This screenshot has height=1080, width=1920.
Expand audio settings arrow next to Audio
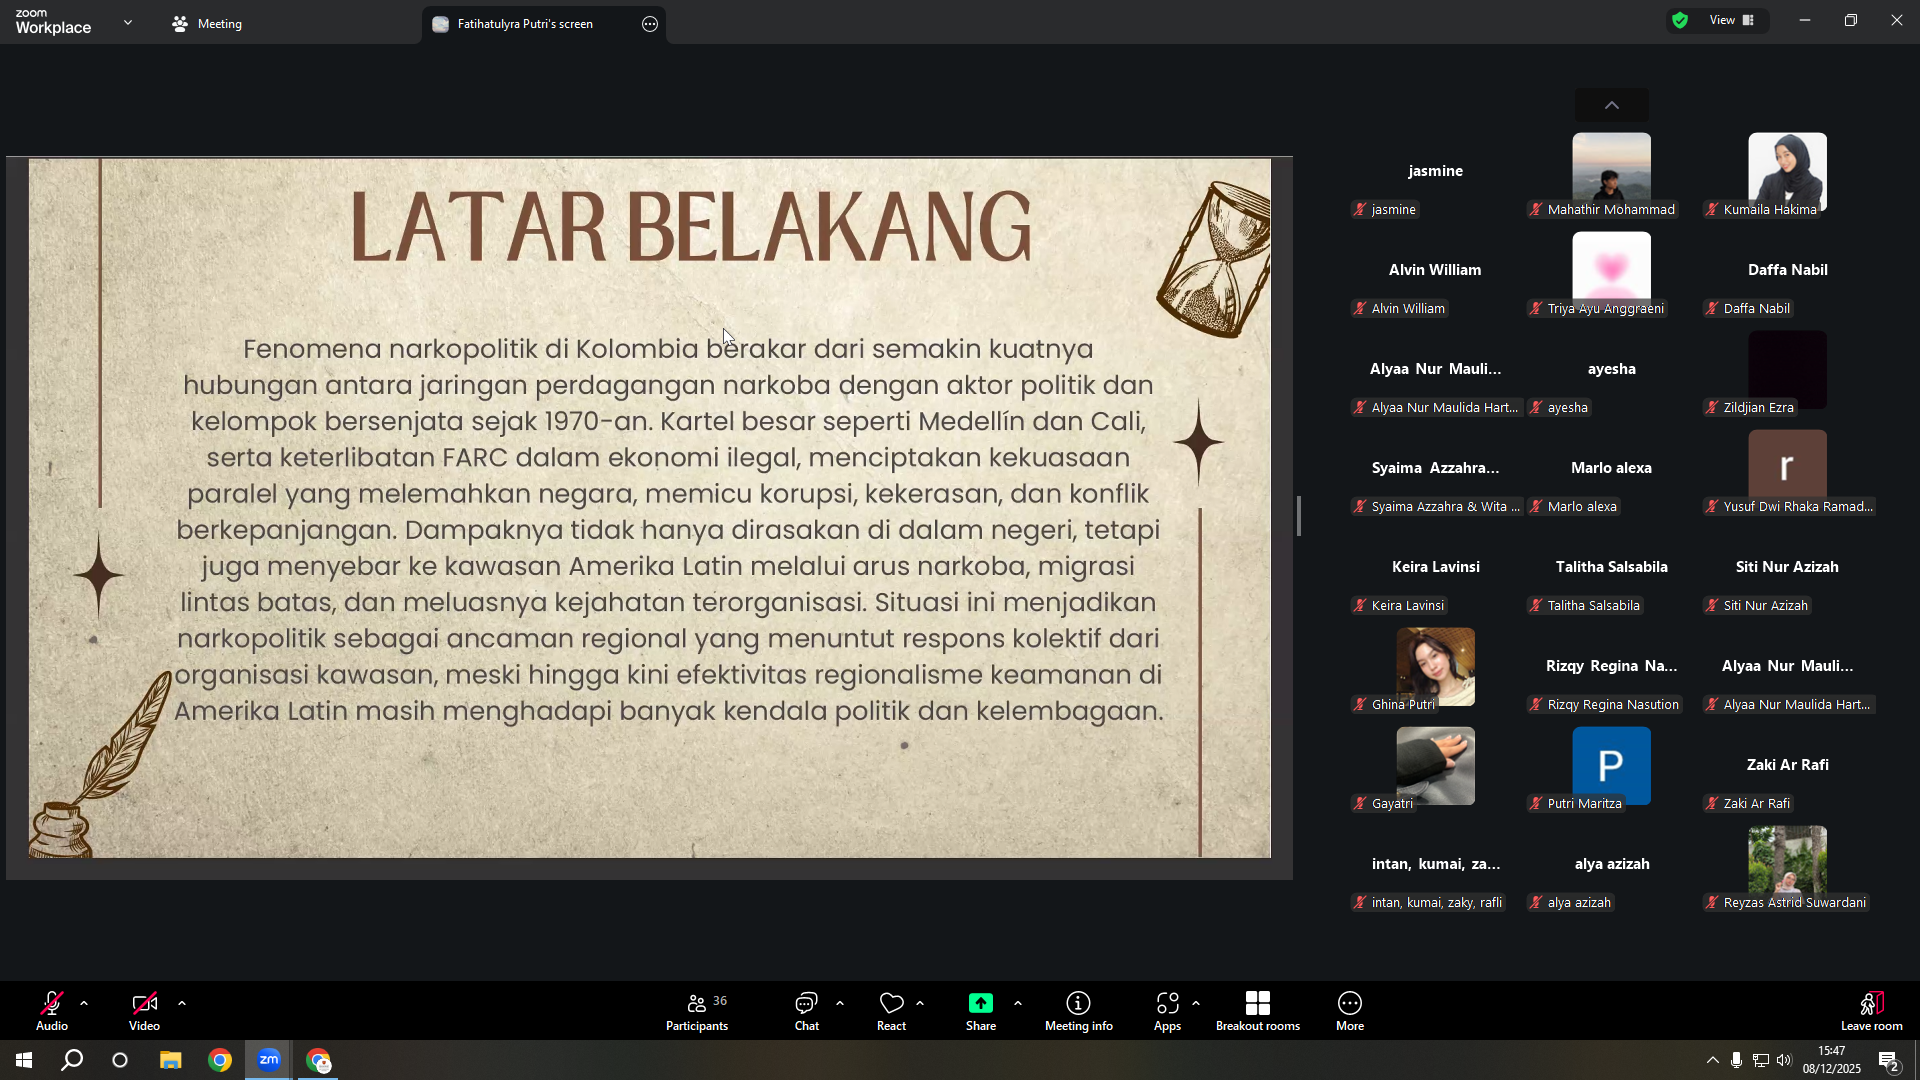(84, 1003)
